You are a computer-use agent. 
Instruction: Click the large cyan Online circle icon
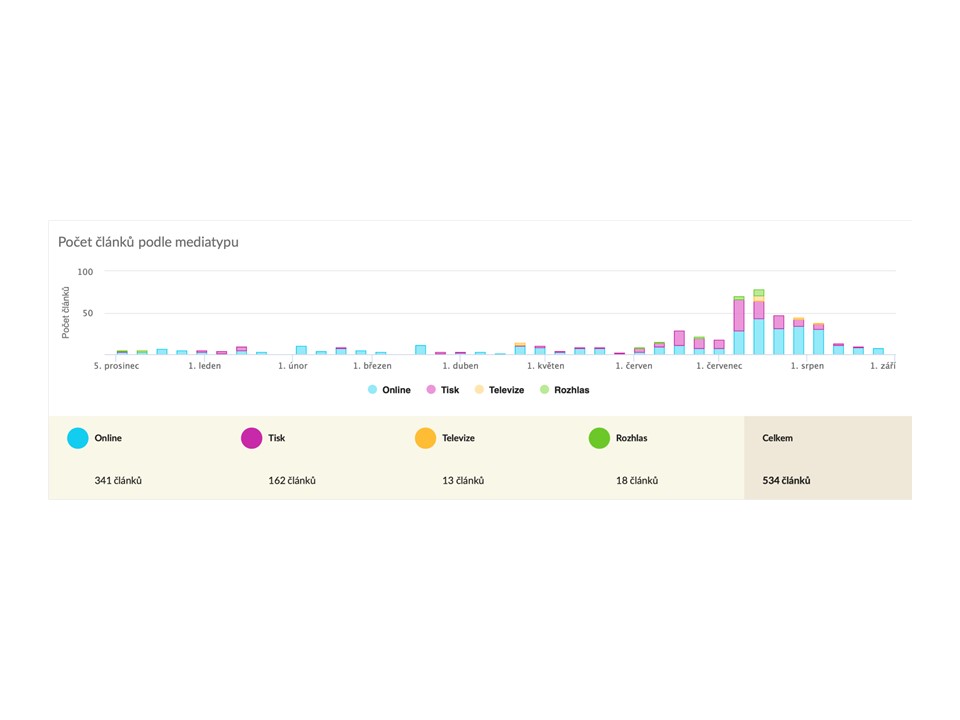pos(78,438)
